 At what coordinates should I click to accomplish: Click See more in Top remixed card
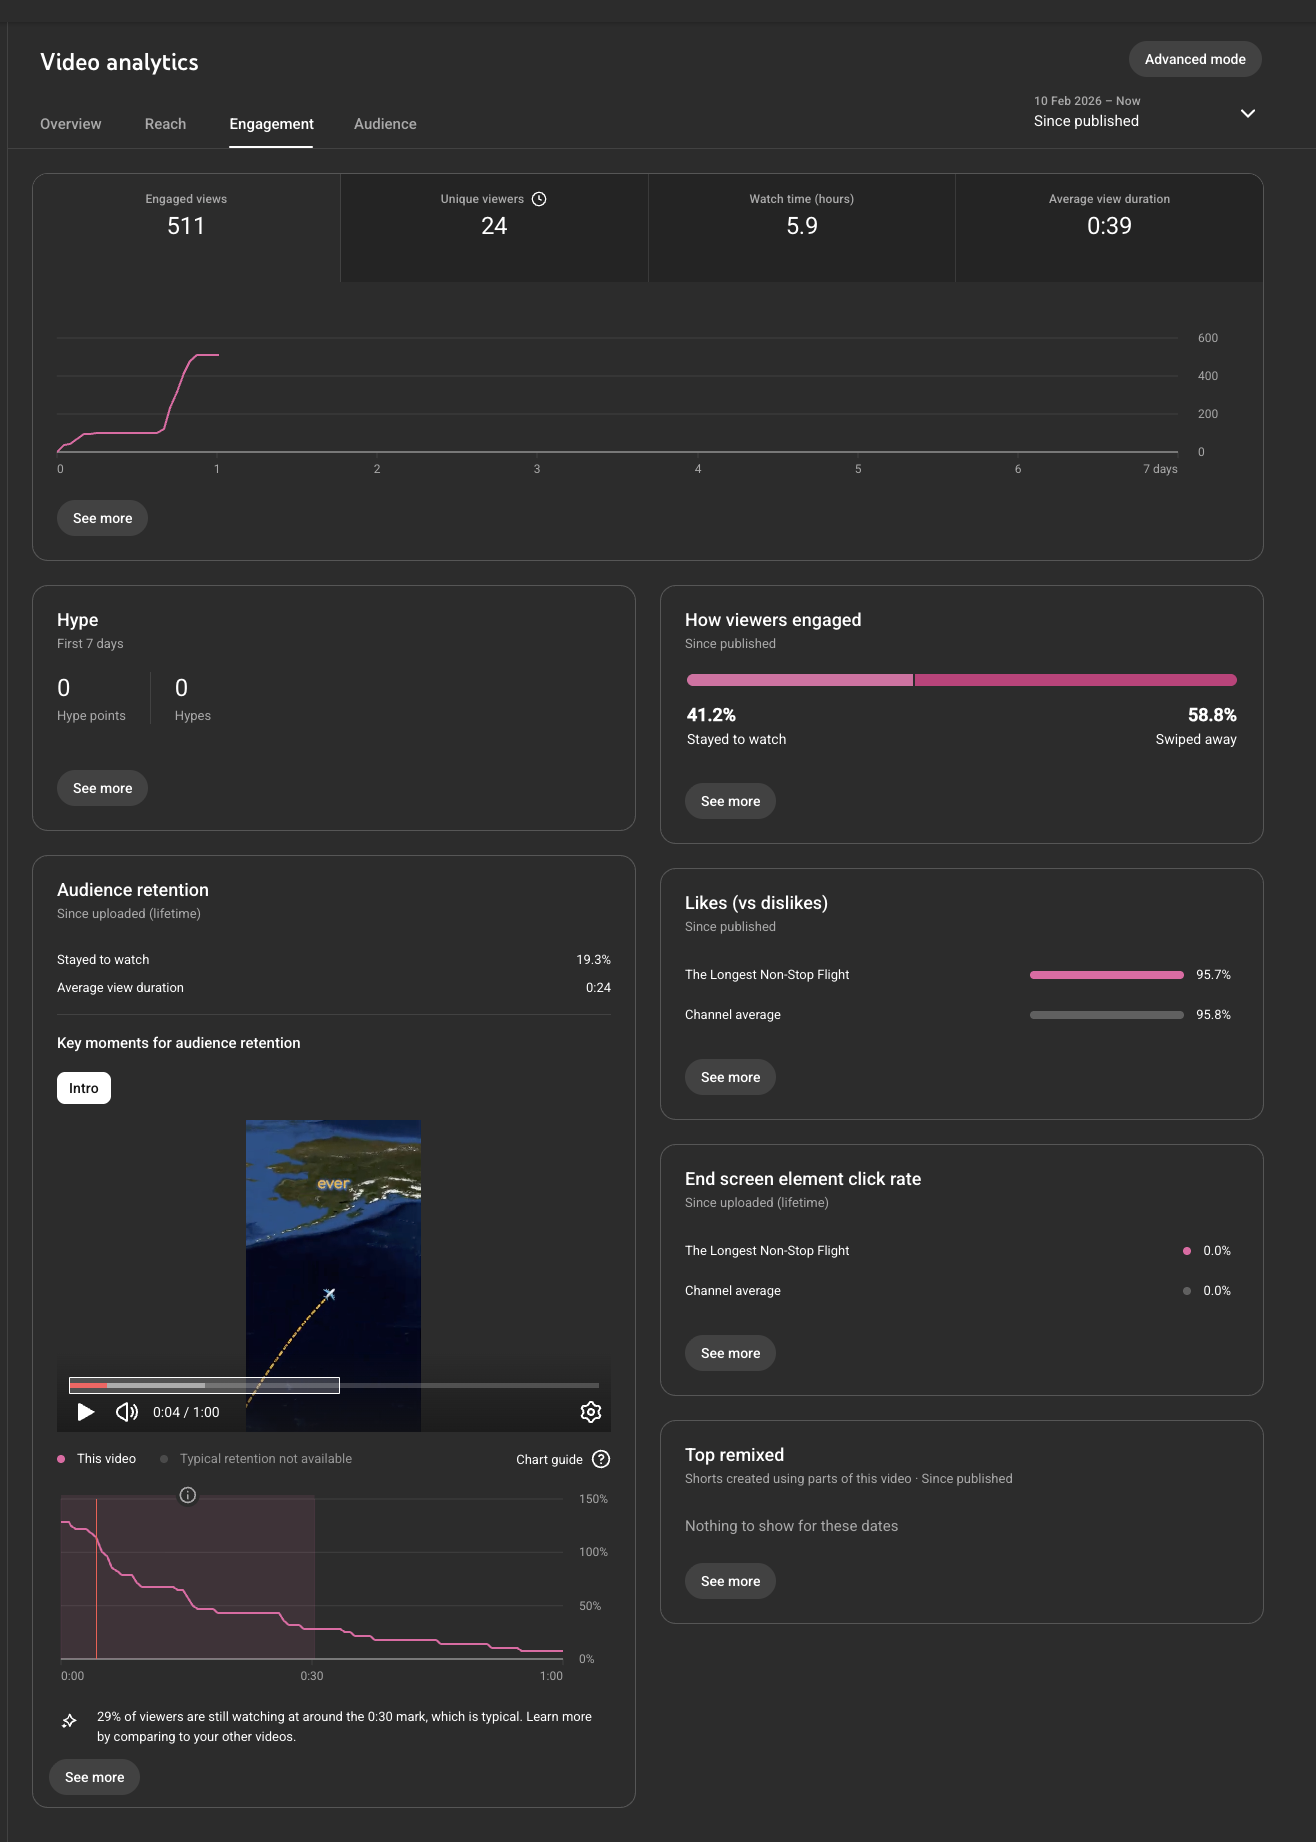click(x=730, y=1581)
